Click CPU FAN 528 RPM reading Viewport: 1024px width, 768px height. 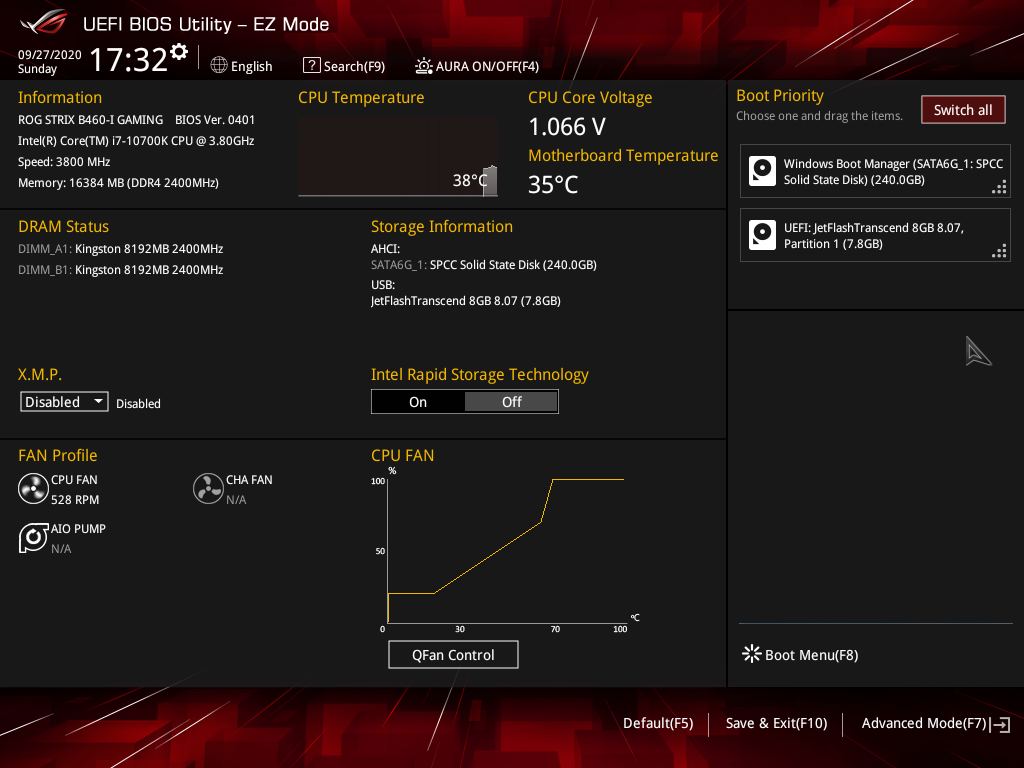pos(75,500)
